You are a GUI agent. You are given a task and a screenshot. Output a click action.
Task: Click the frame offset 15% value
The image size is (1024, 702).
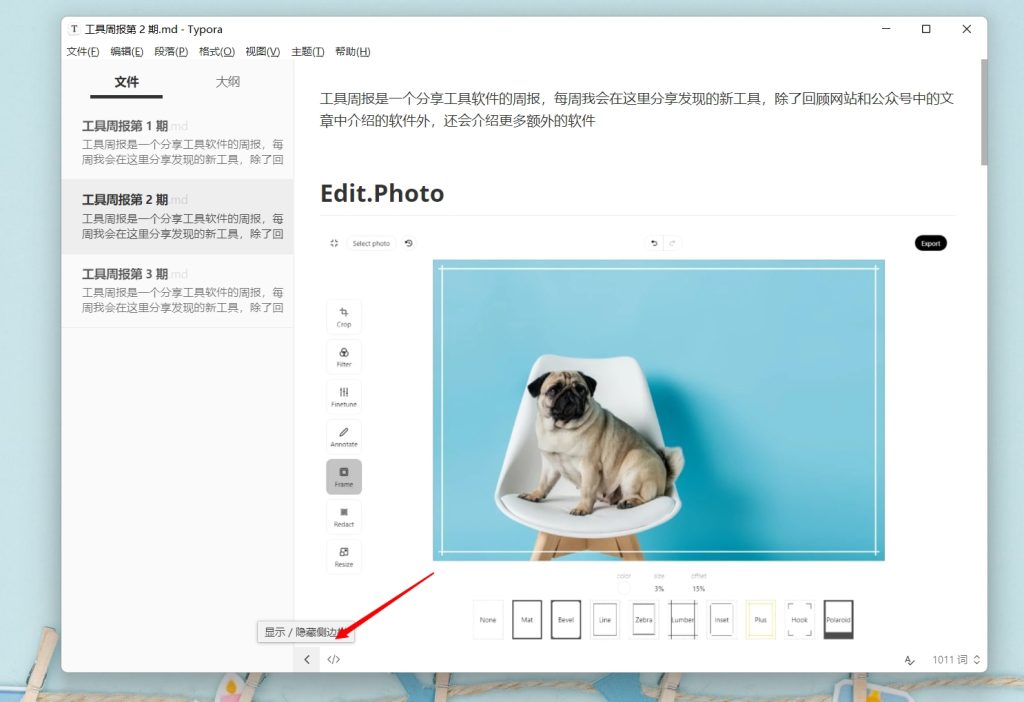coord(699,588)
